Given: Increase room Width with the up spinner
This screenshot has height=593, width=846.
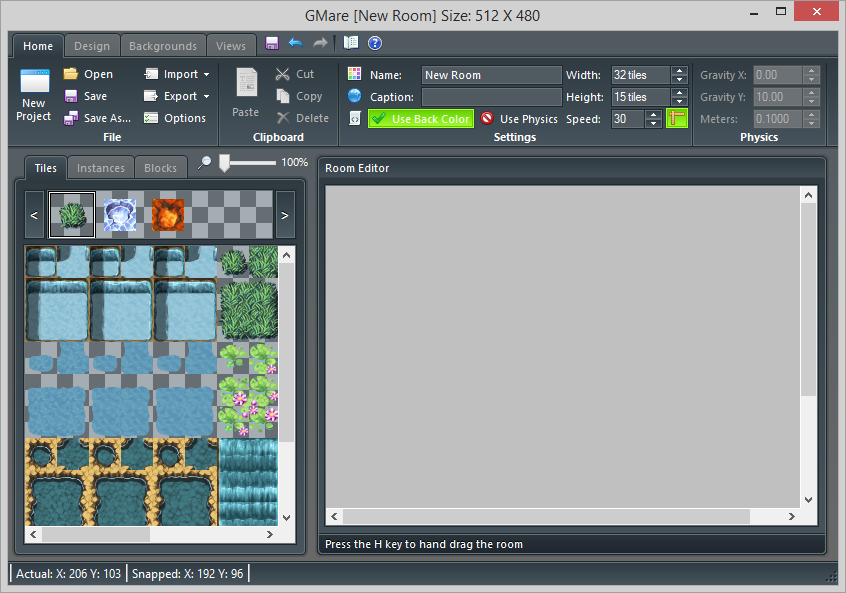Looking at the screenshot, I should 680,71.
